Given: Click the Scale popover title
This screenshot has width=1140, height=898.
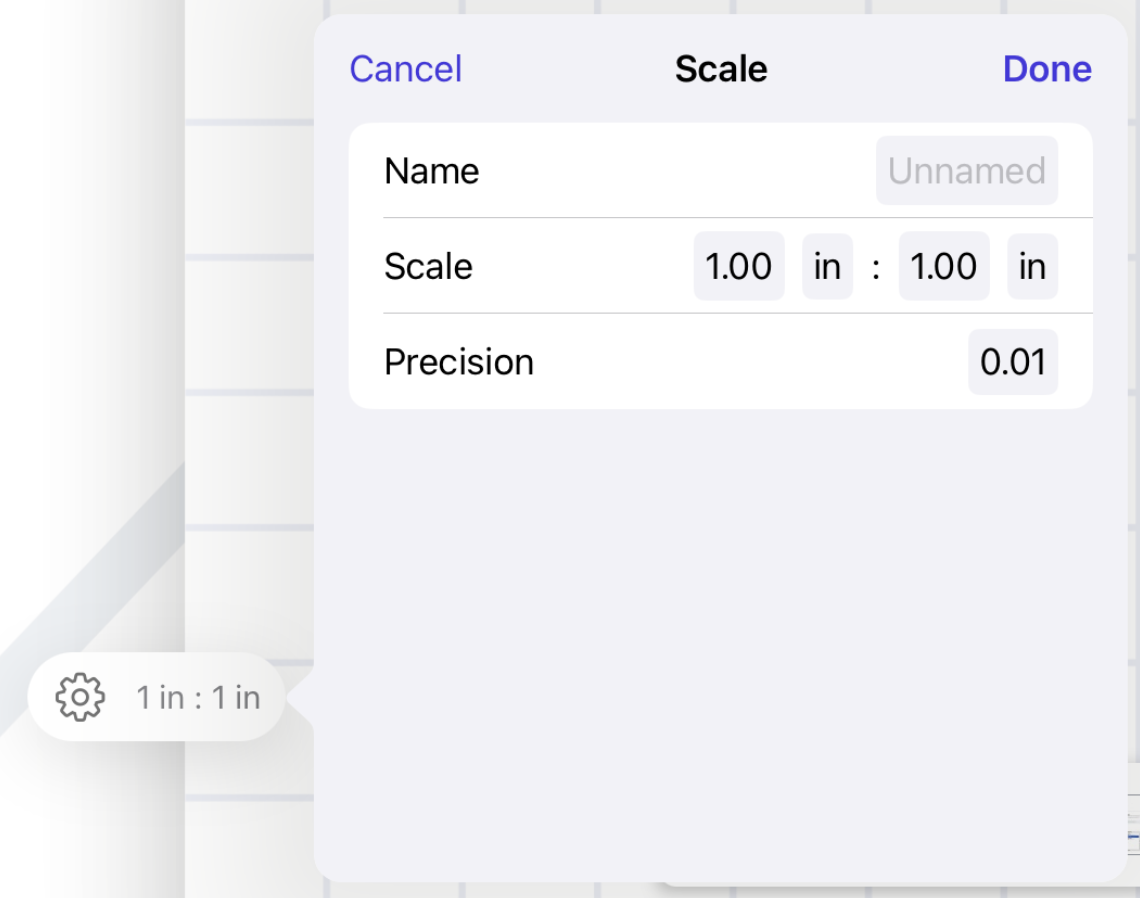Looking at the screenshot, I should click(720, 69).
